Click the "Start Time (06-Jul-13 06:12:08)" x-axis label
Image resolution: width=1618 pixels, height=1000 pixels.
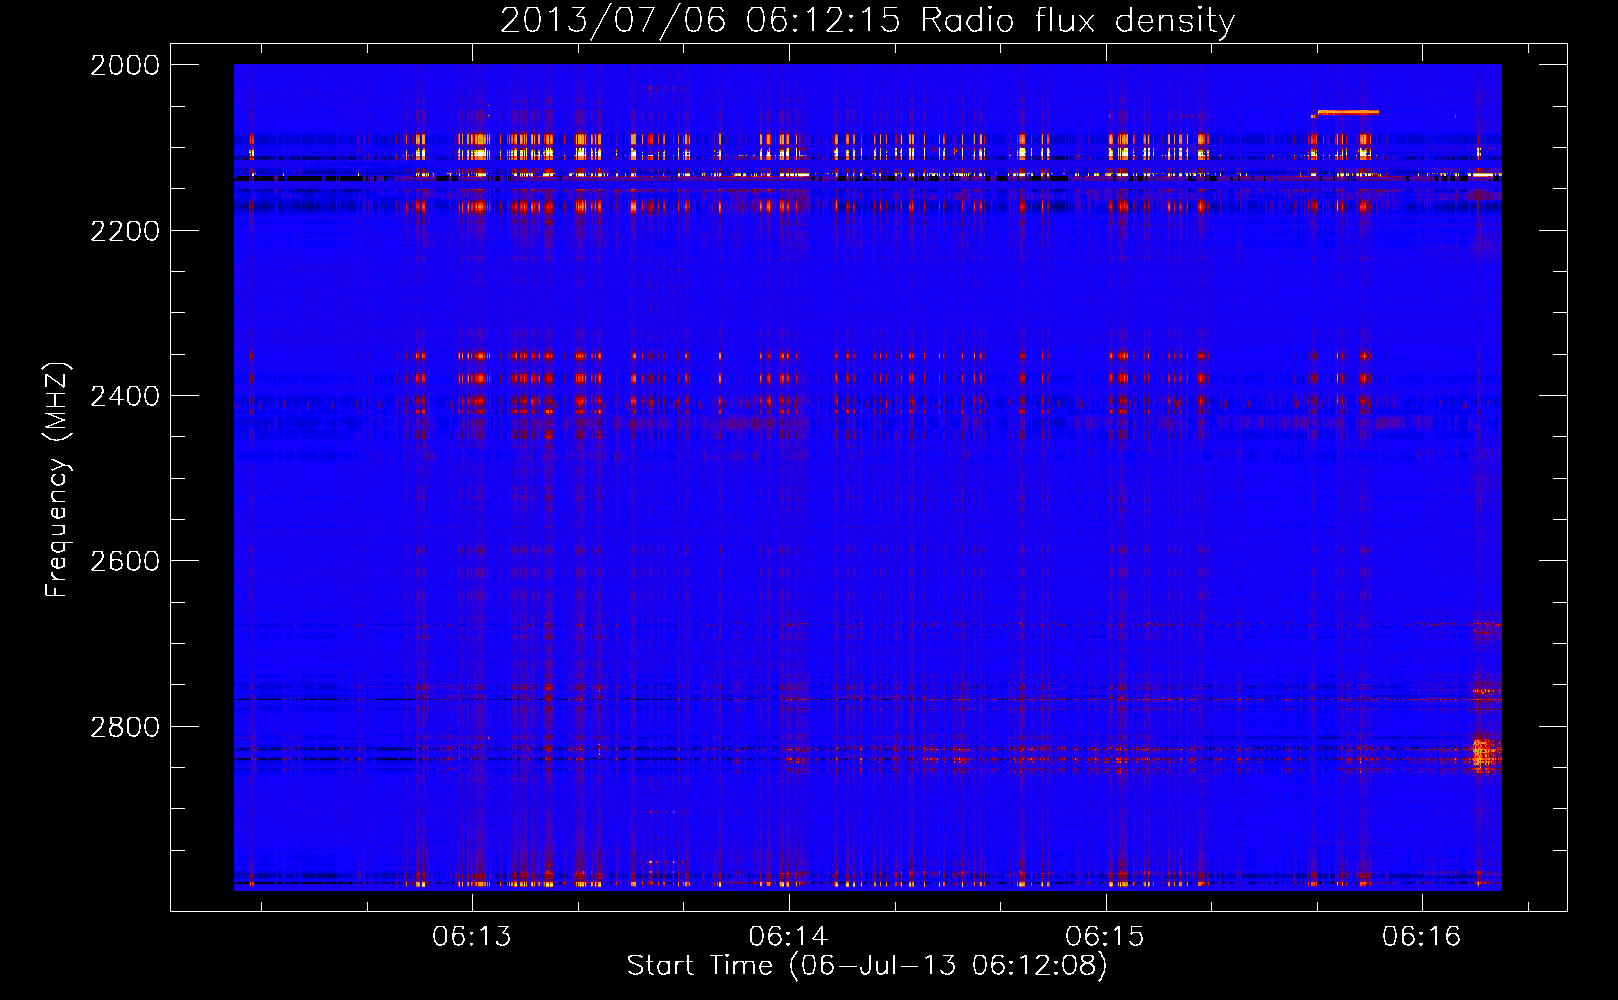pos(867,966)
